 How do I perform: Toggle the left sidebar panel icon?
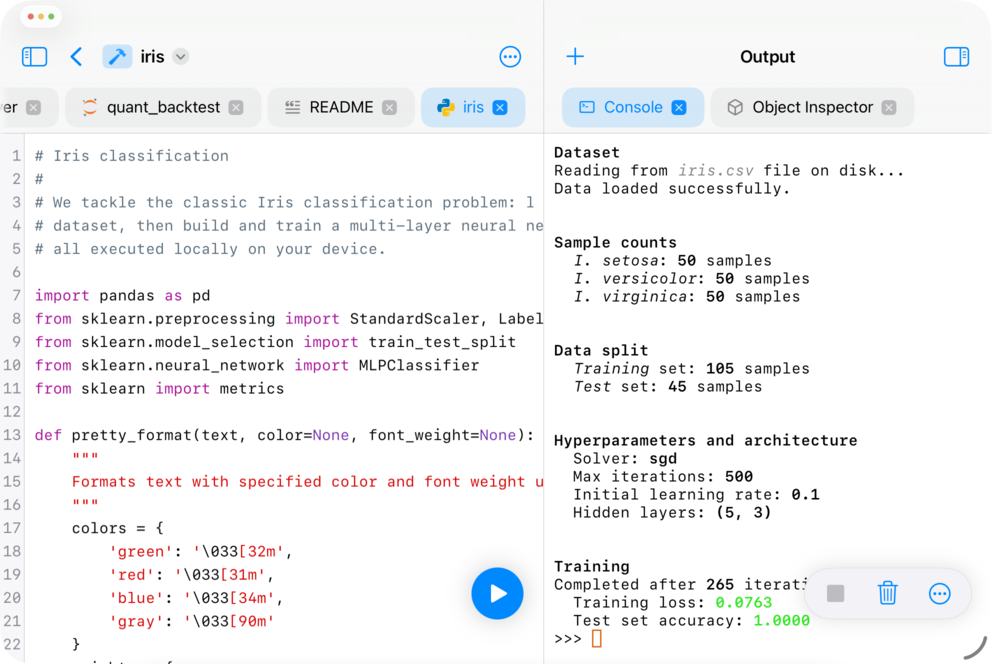click(x=34, y=57)
